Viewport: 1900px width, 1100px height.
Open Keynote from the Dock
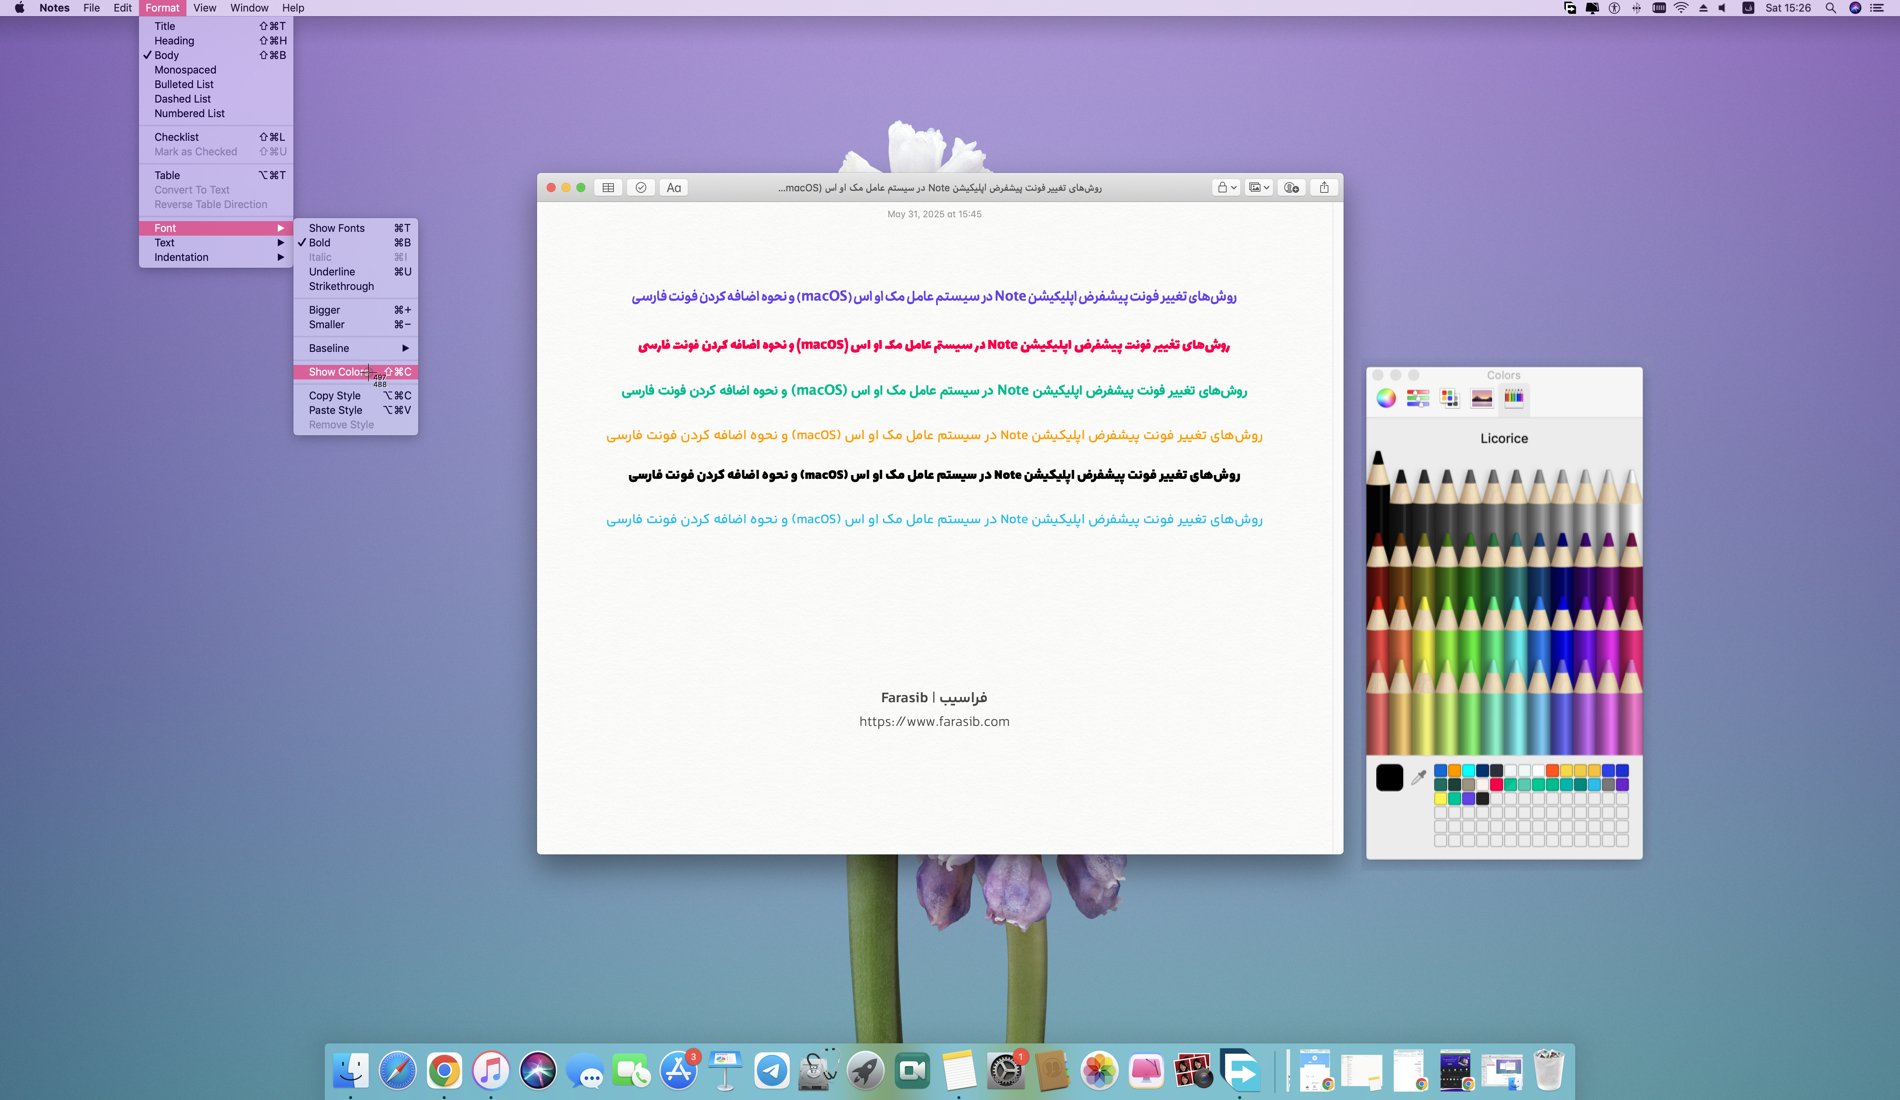point(725,1071)
